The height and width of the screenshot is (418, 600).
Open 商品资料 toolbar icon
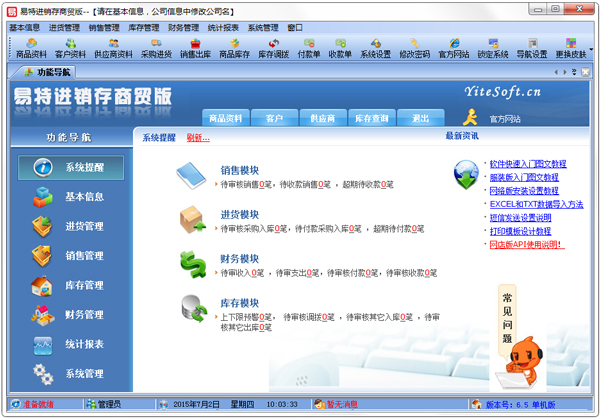point(31,49)
